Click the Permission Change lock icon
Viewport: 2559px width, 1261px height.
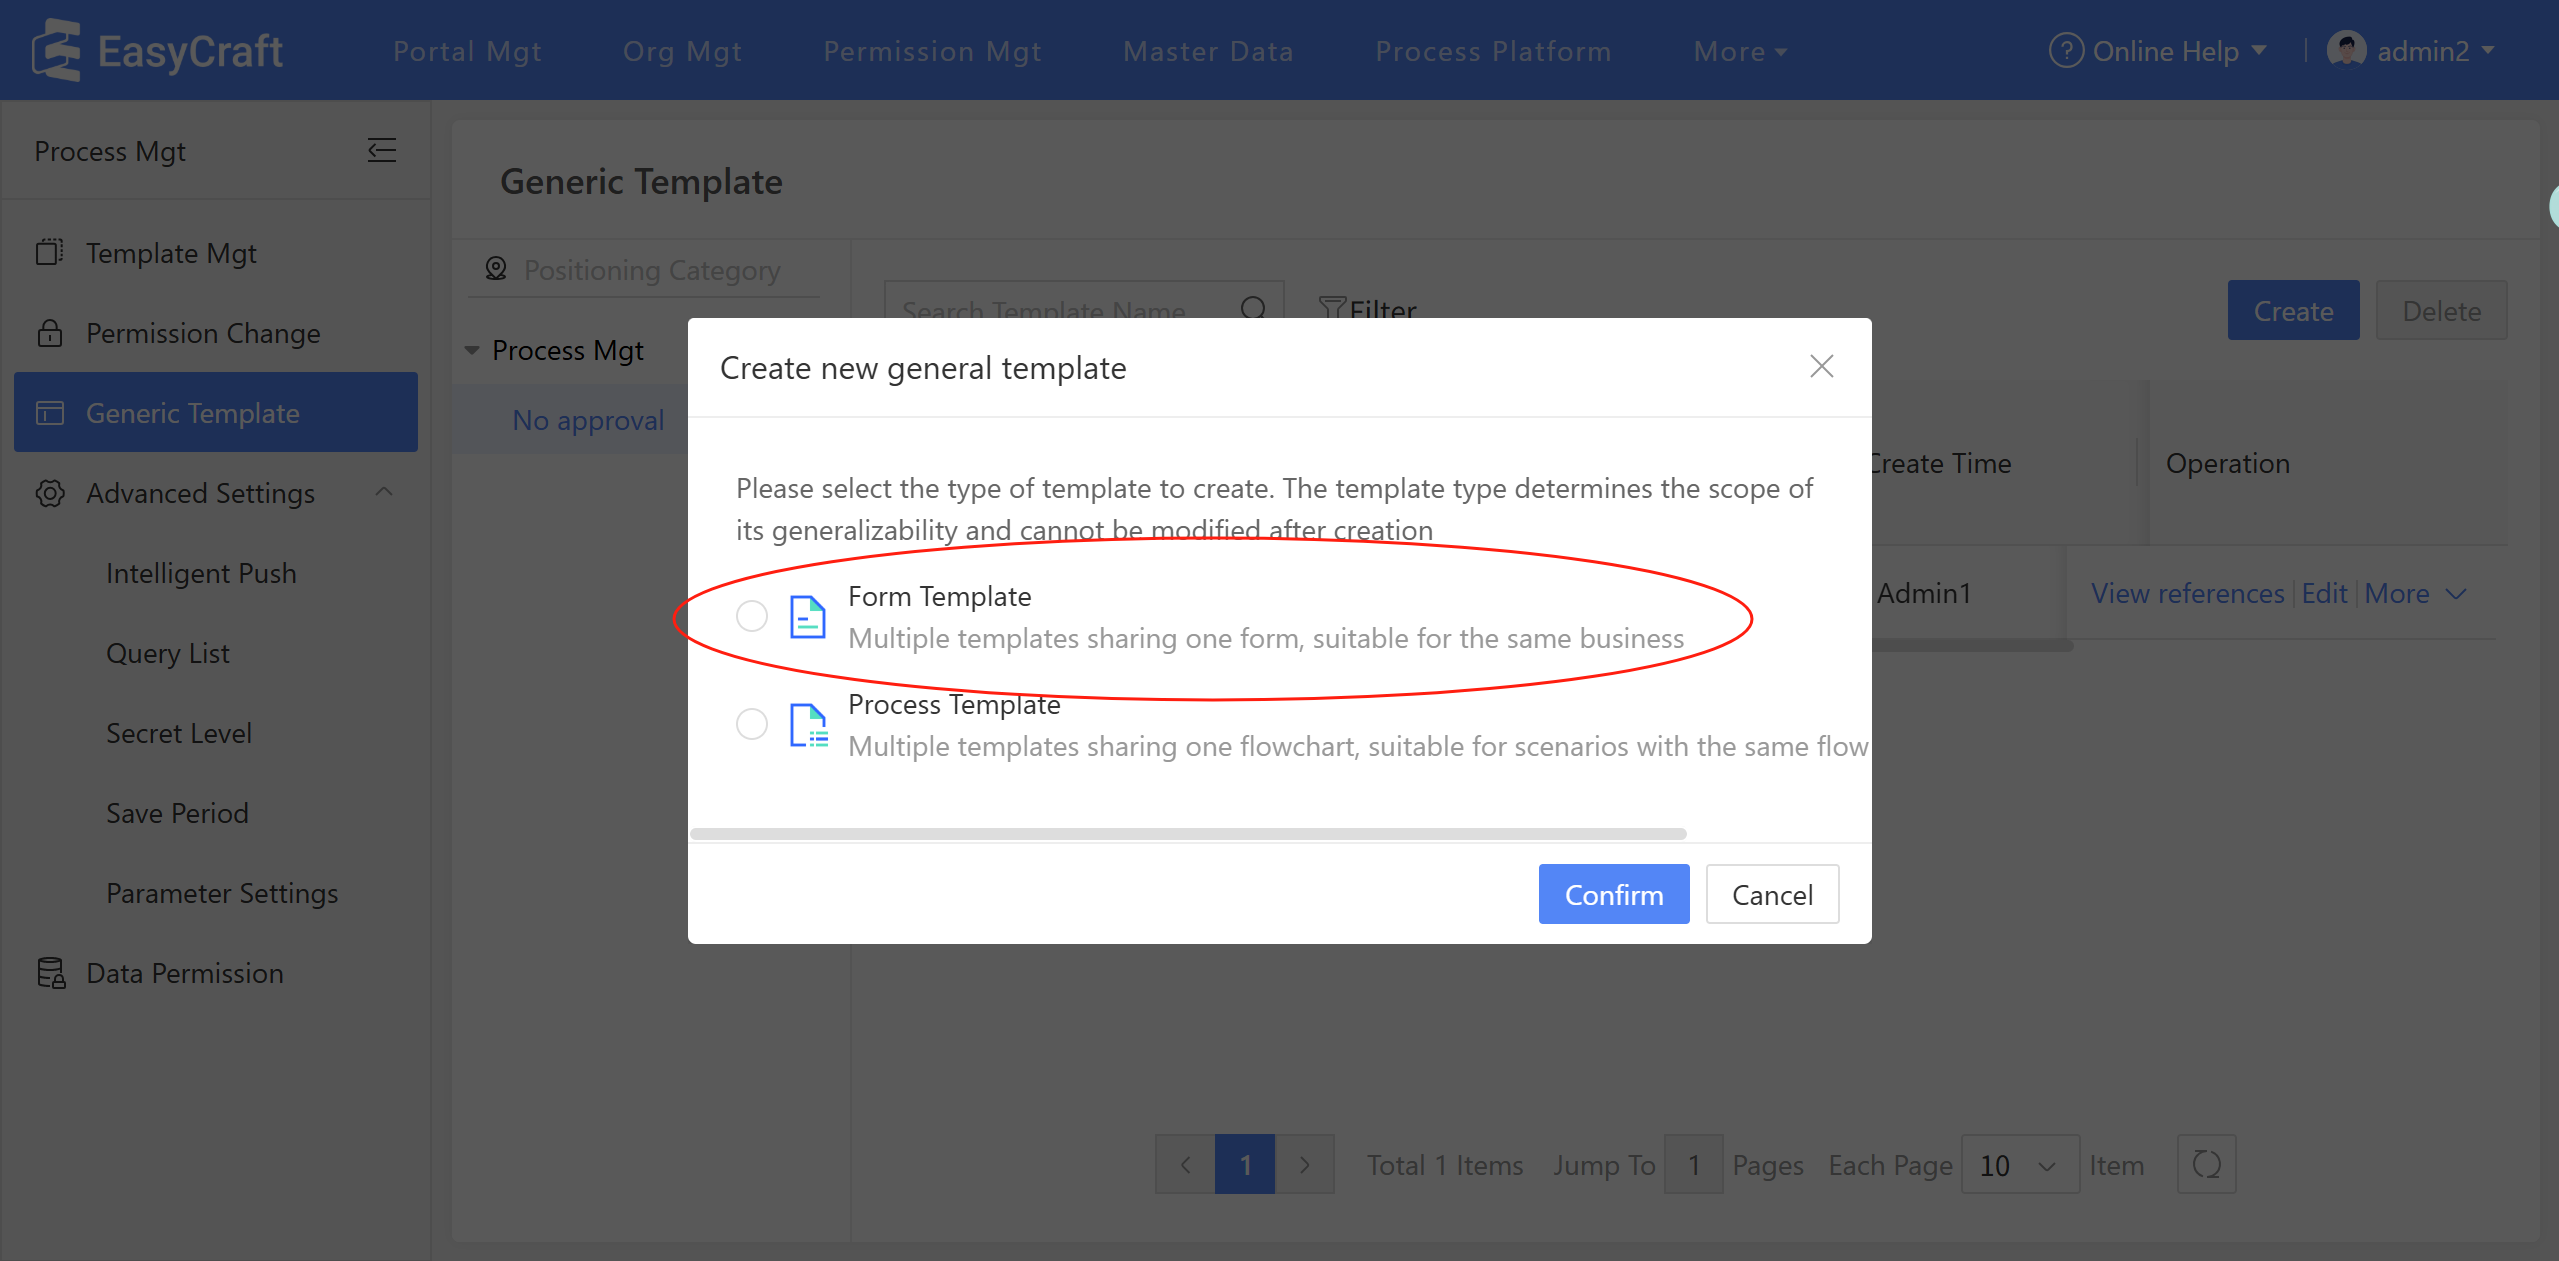pos(49,332)
